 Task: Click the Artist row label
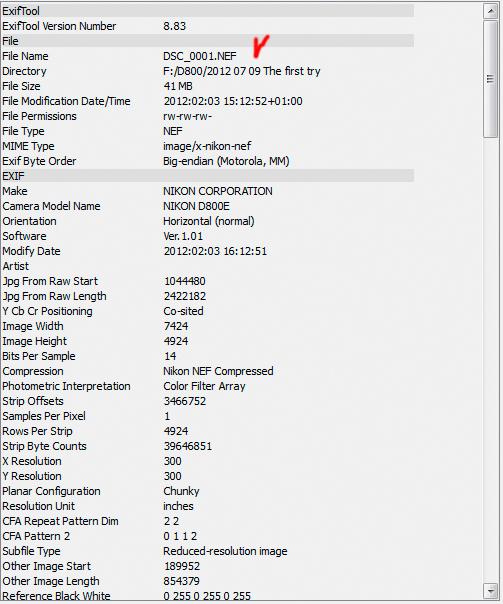coord(15,266)
